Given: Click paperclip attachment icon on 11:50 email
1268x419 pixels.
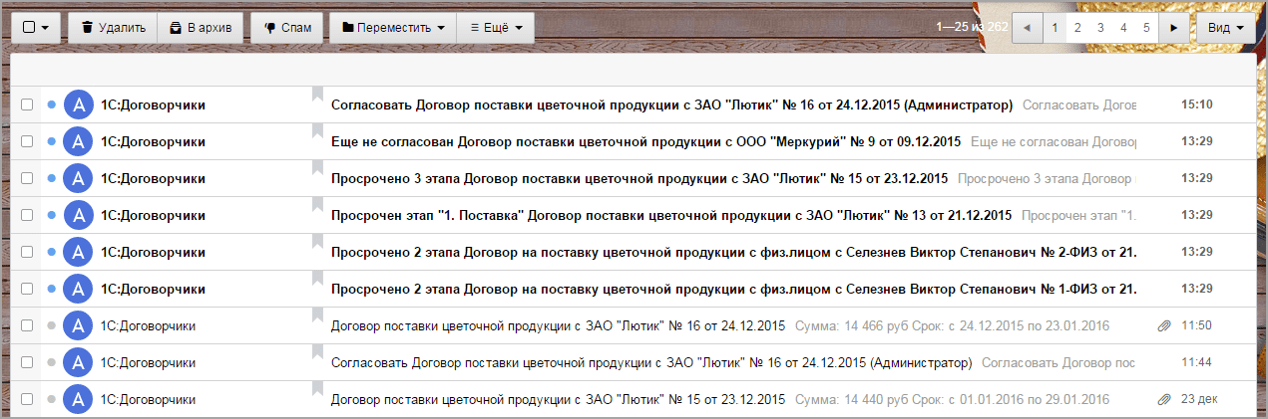Looking at the screenshot, I should point(1164,325).
